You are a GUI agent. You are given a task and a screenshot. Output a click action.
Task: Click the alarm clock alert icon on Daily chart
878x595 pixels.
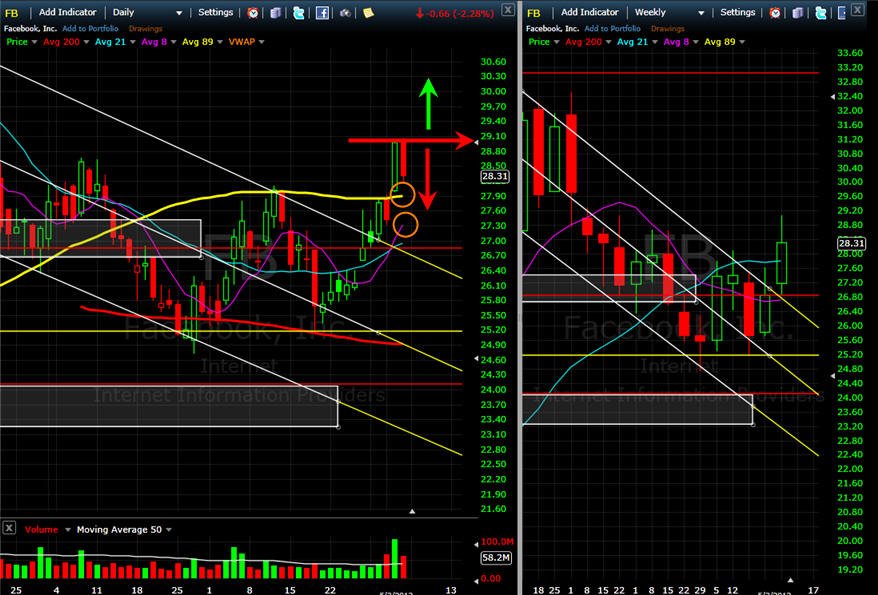click(x=253, y=12)
